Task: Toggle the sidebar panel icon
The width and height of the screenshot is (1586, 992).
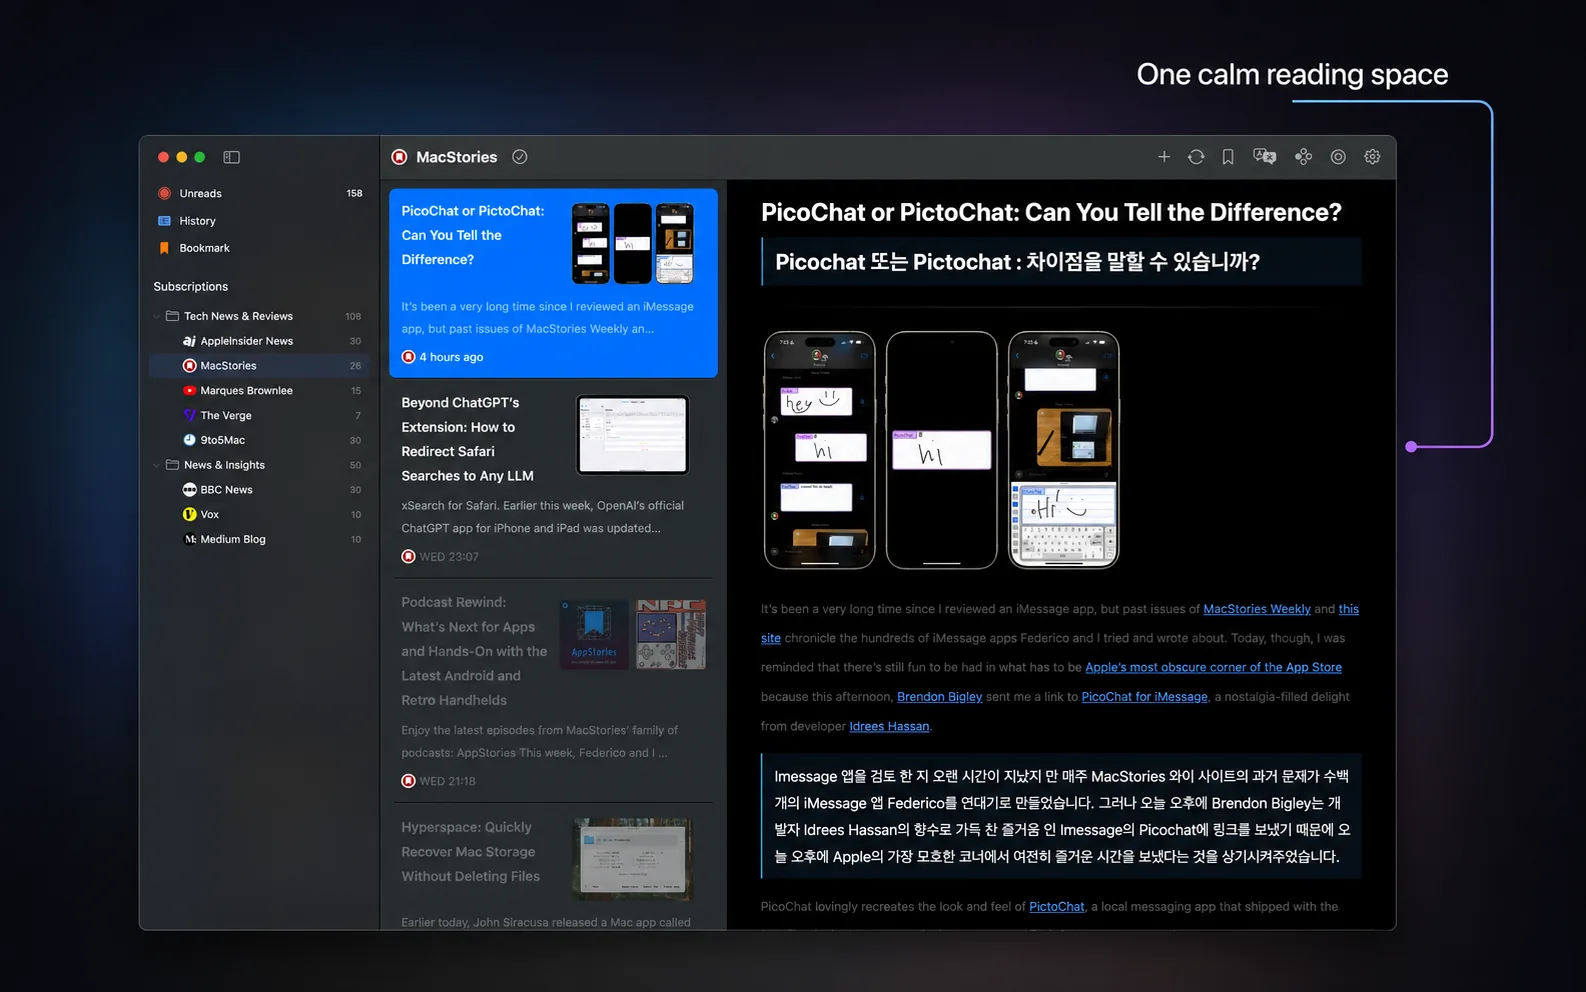Action: click(231, 157)
